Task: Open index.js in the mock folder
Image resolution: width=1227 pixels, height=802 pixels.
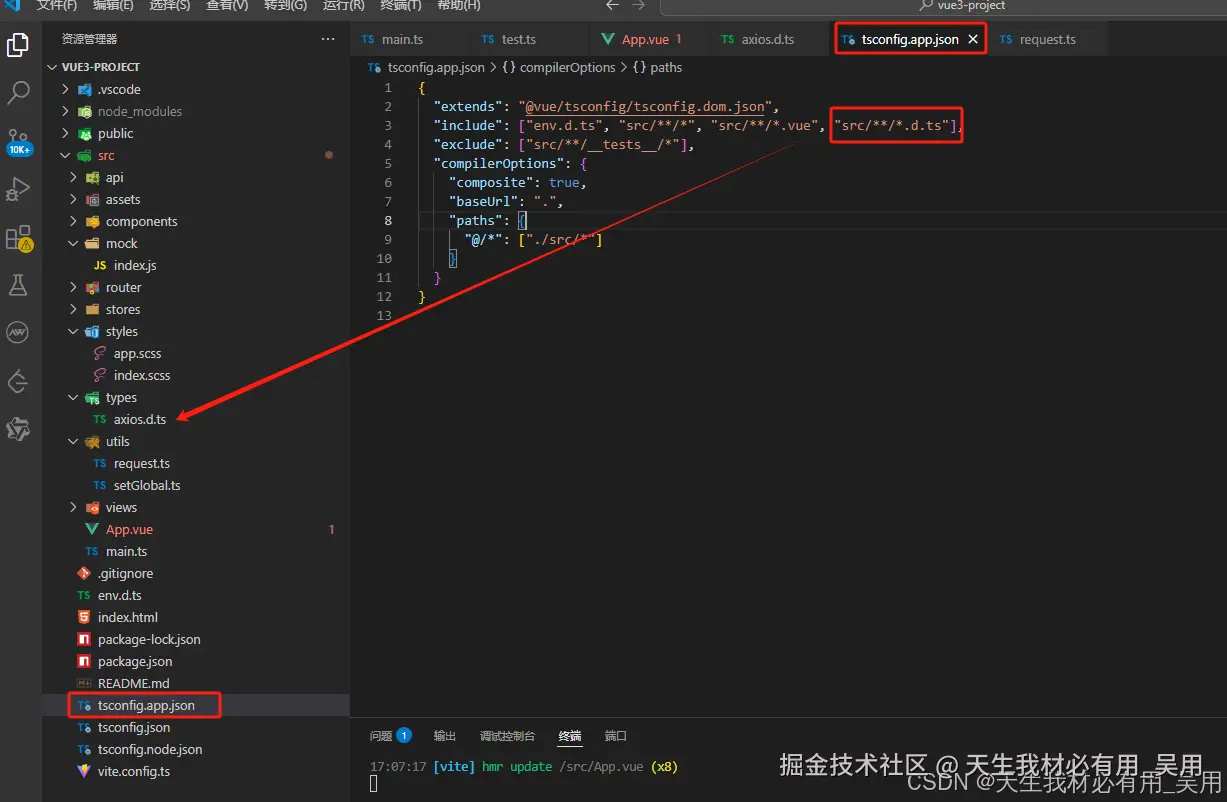Action: 196,265
